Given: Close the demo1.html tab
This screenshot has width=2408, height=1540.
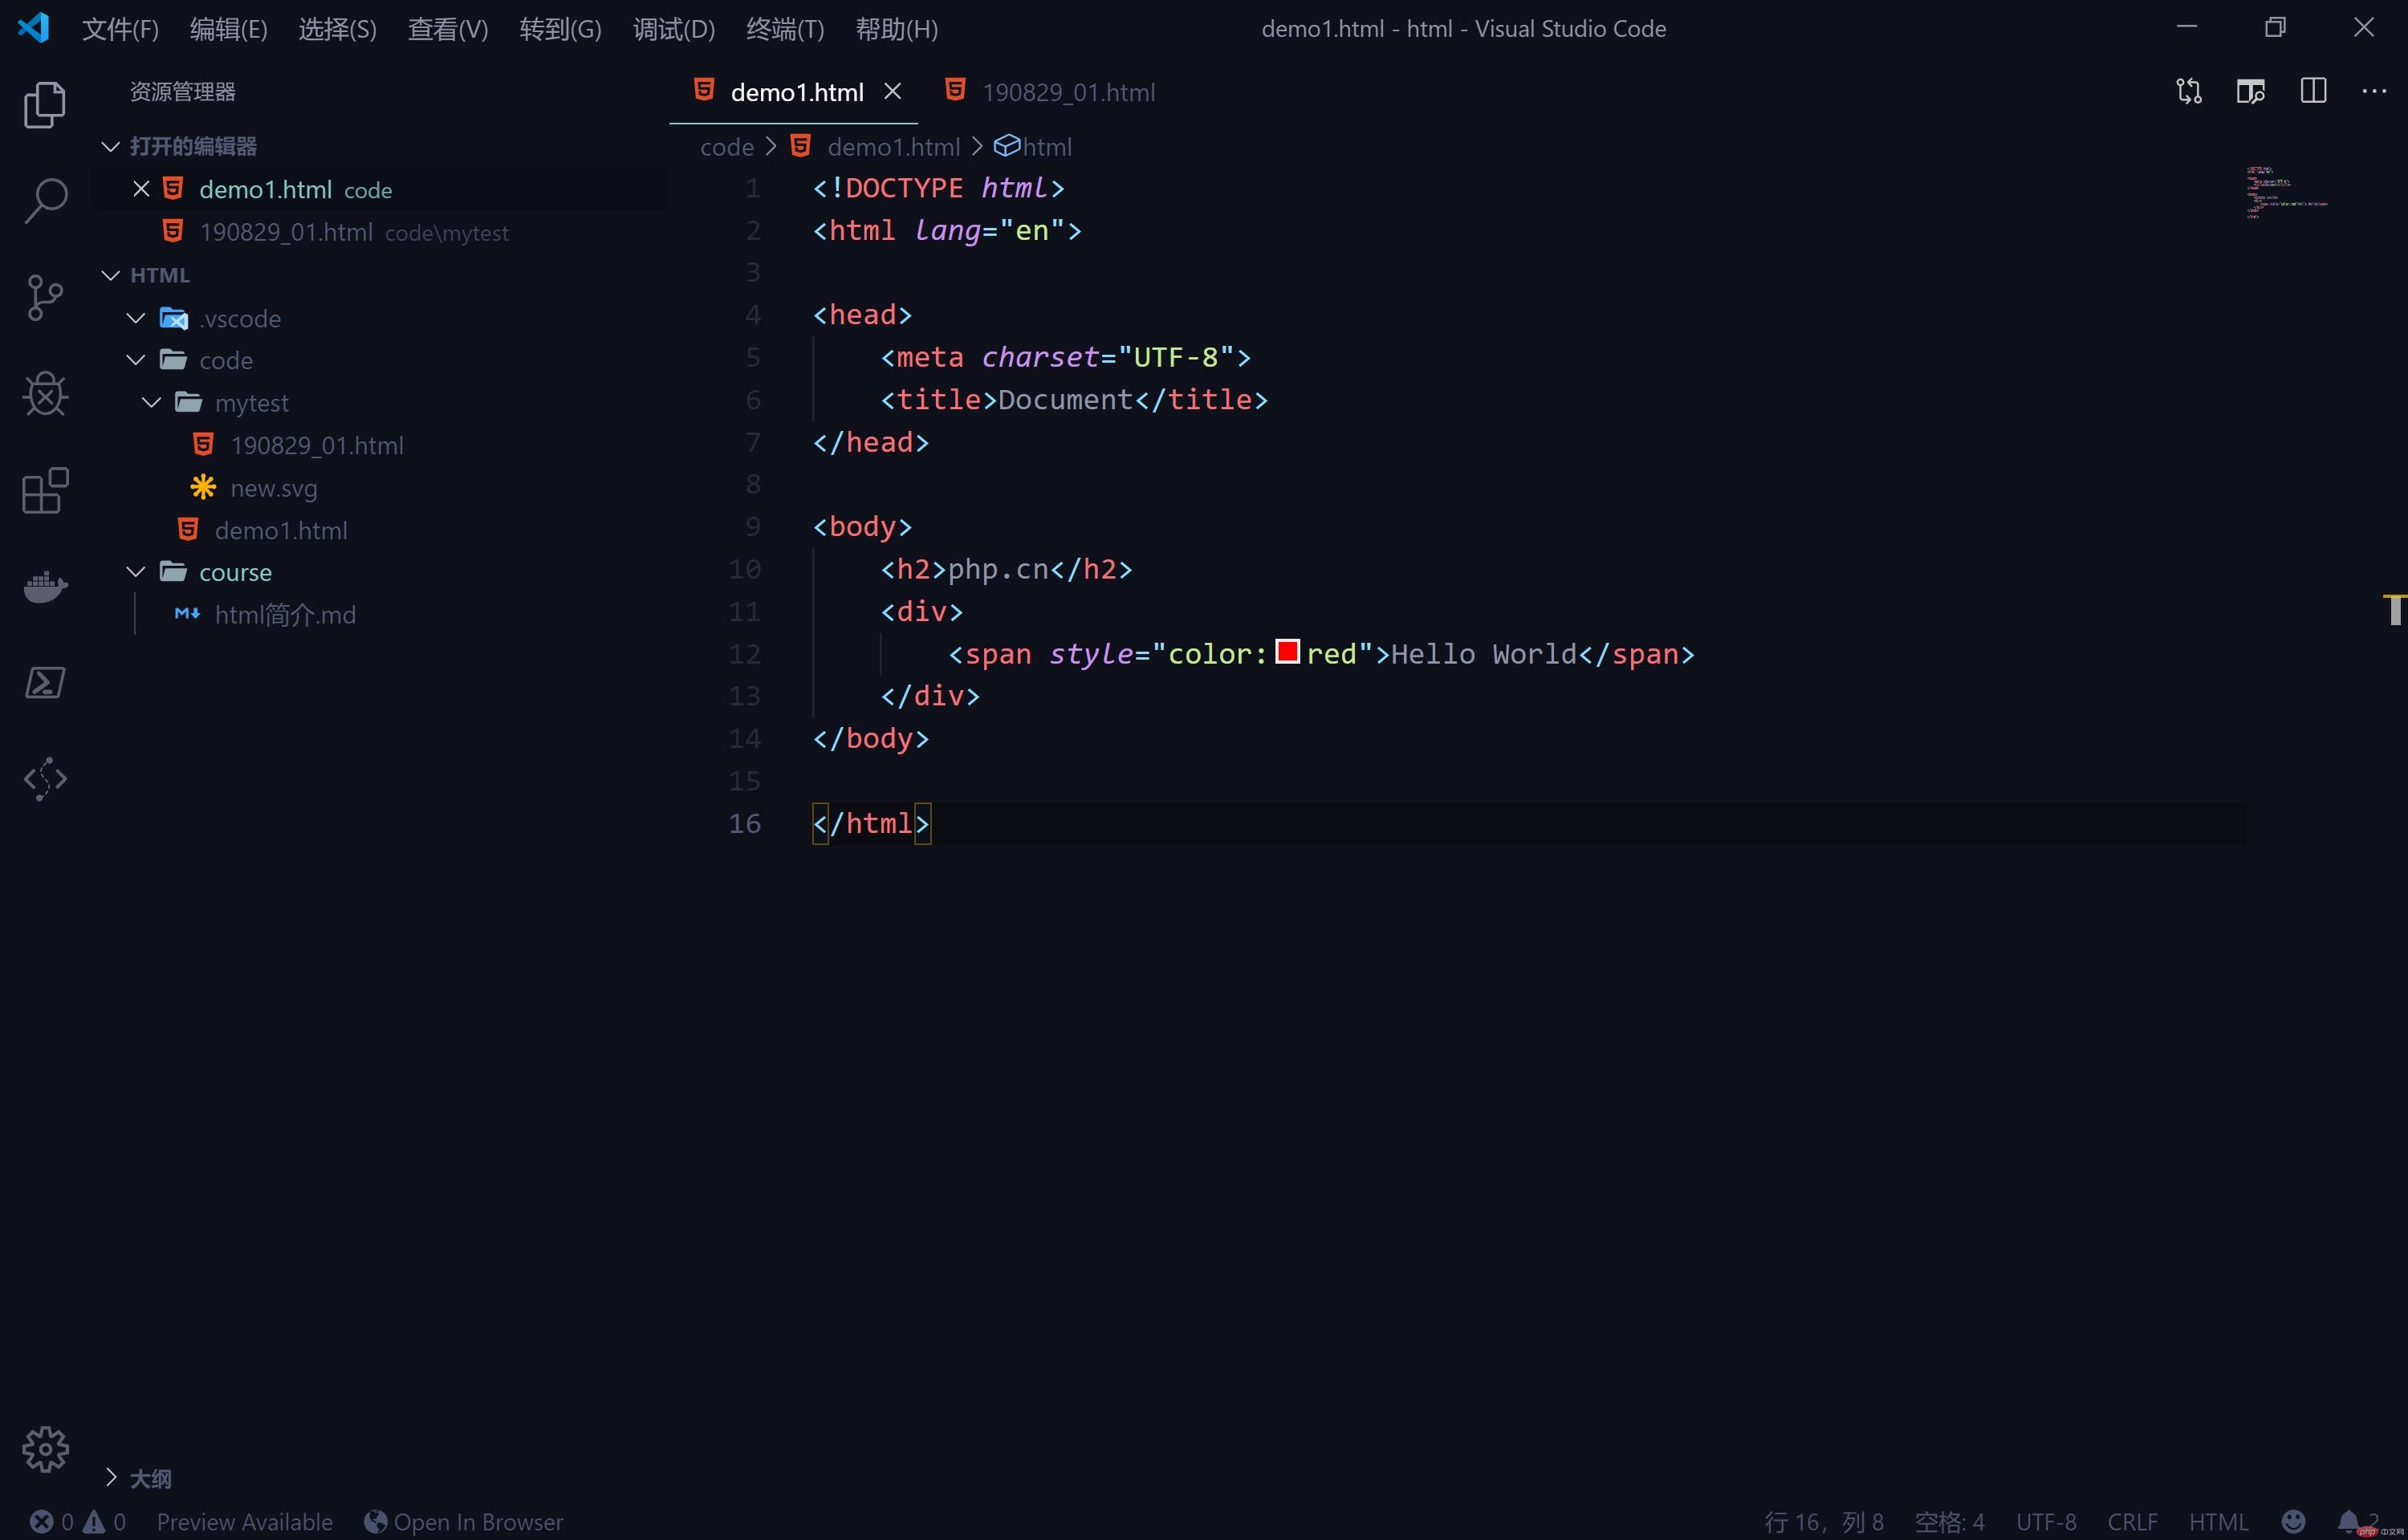Looking at the screenshot, I should 892,91.
